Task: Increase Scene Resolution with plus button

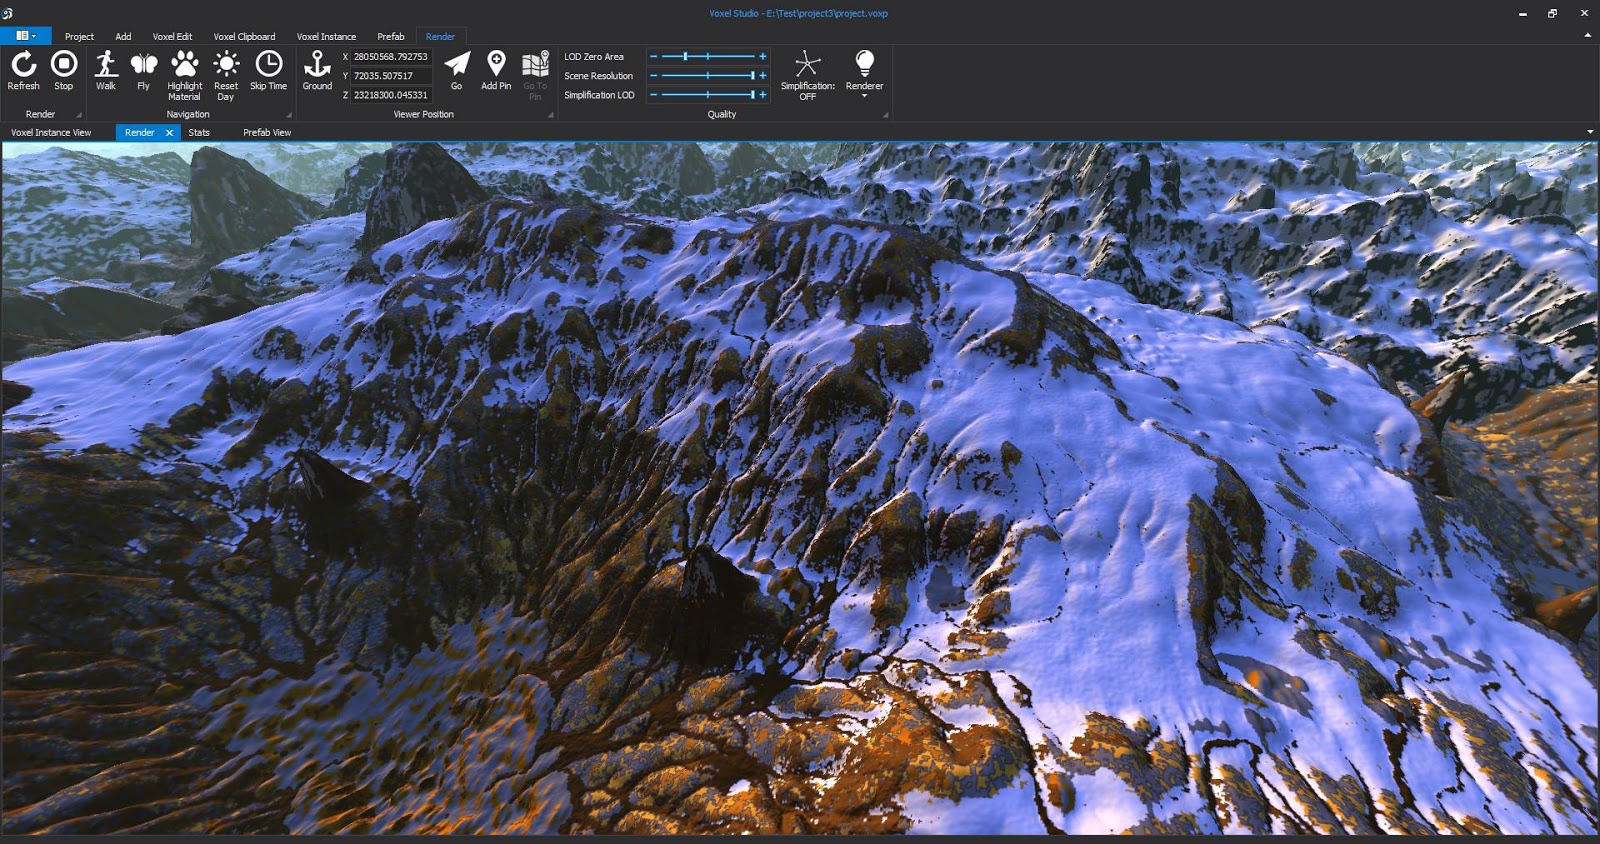Action: 763,76
